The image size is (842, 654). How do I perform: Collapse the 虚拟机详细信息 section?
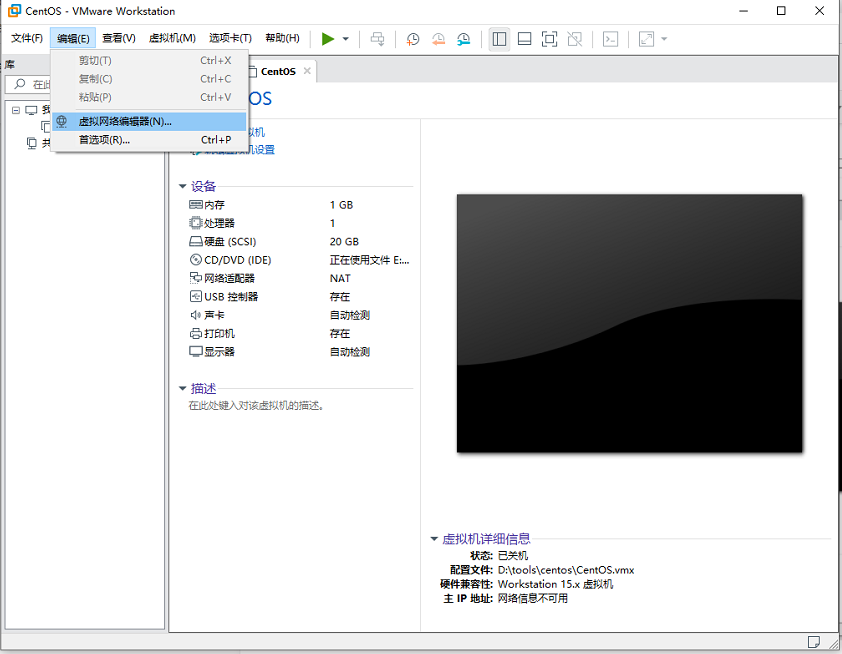[x=434, y=539]
